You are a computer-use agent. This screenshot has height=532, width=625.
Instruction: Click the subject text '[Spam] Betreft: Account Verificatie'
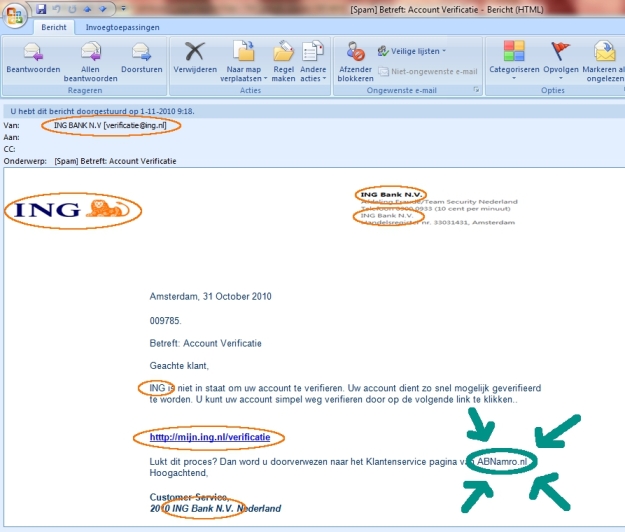click(115, 161)
